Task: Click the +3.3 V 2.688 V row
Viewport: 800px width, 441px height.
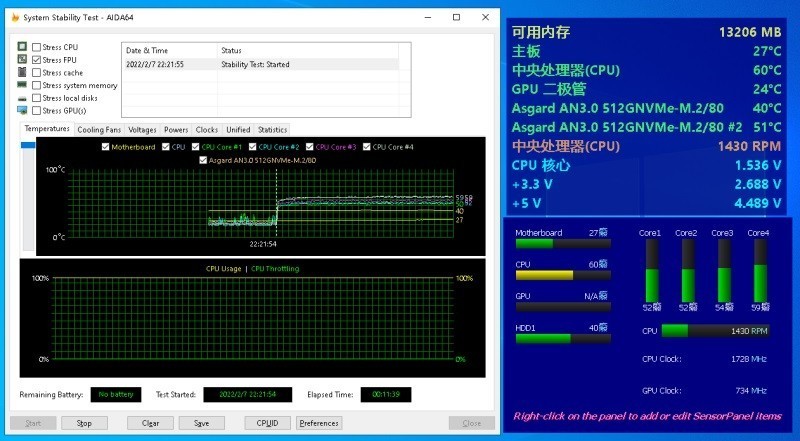Action: click(646, 184)
